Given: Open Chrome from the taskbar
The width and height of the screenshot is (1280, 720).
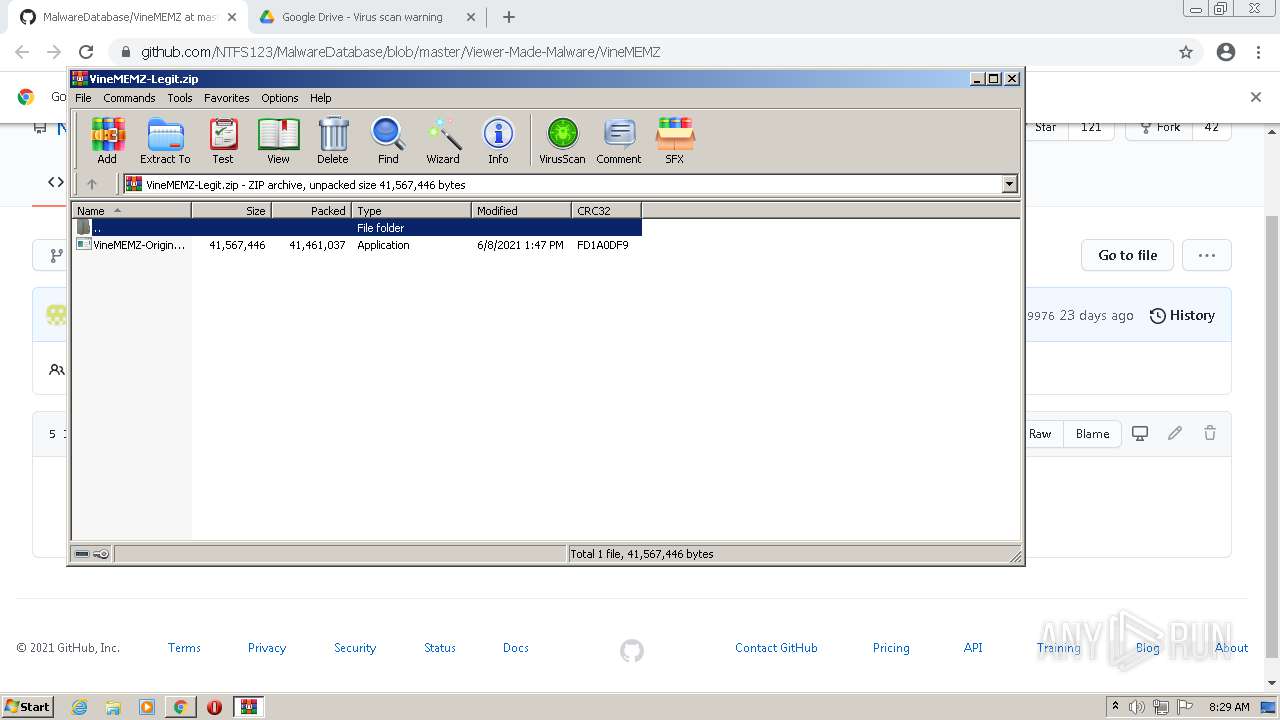Looking at the screenshot, I should click(180, 707).
